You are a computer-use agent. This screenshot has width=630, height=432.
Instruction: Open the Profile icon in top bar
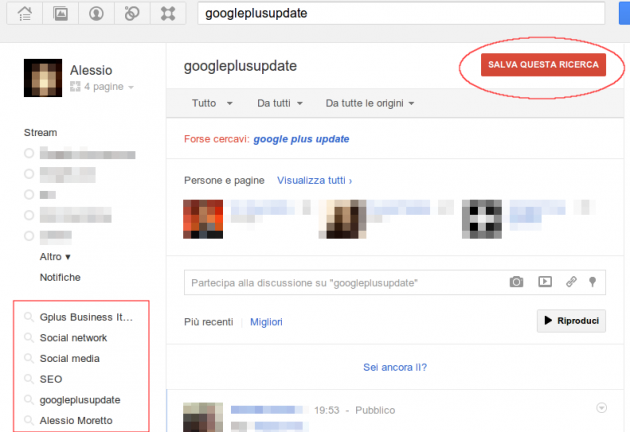pyautogui.click(x=96, y=13)
